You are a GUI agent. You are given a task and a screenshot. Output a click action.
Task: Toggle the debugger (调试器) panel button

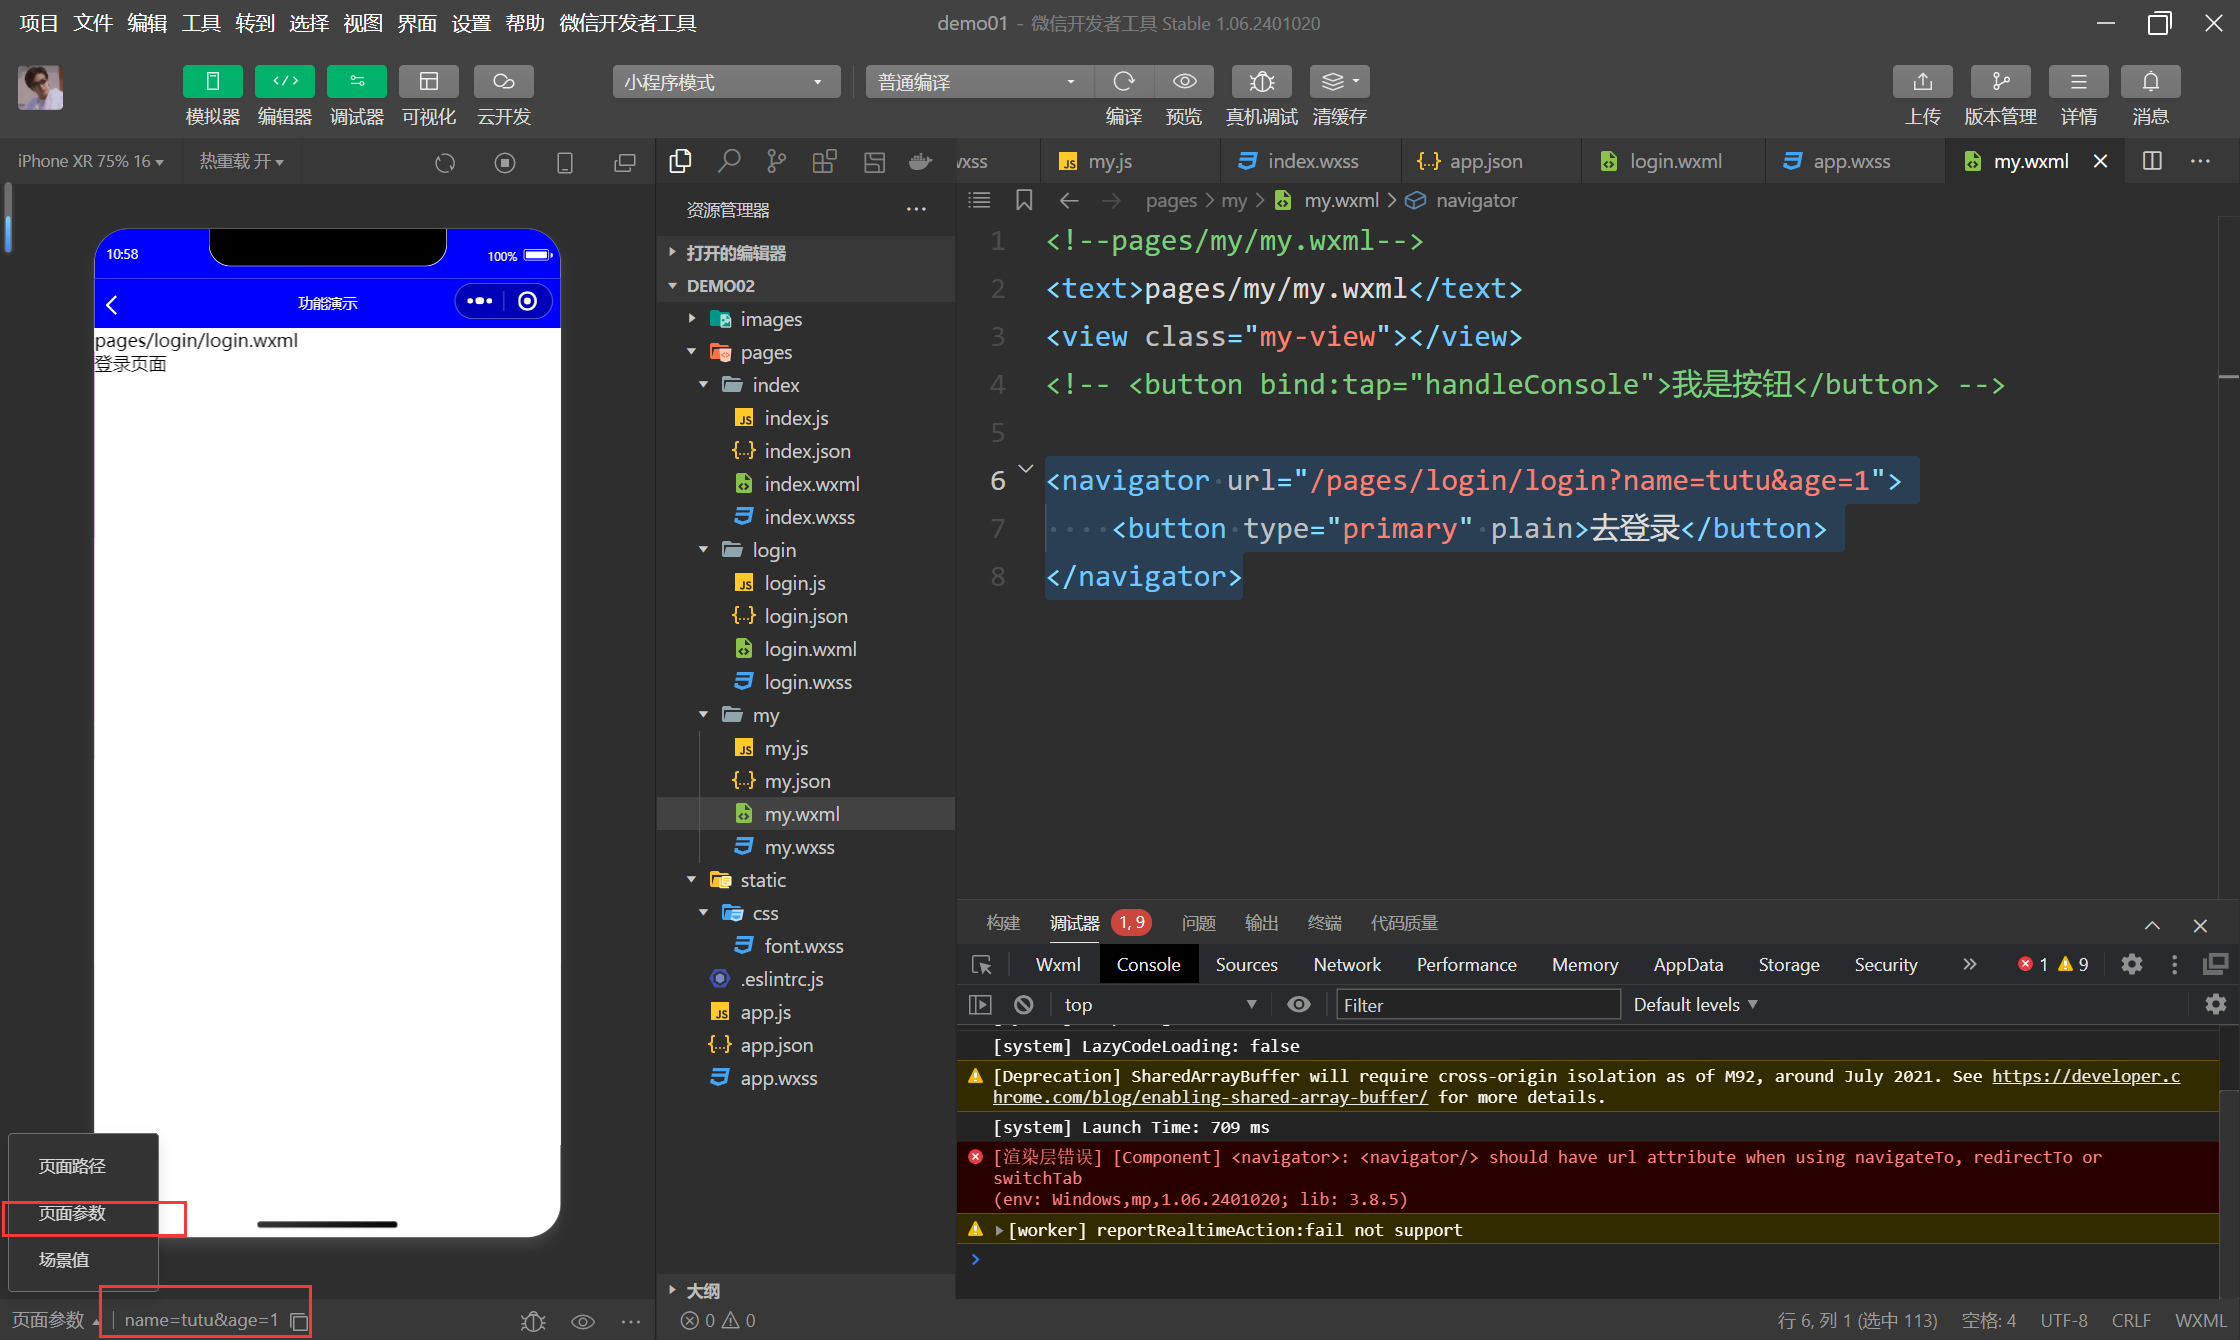pyautogui.click(x=356, y=82)
